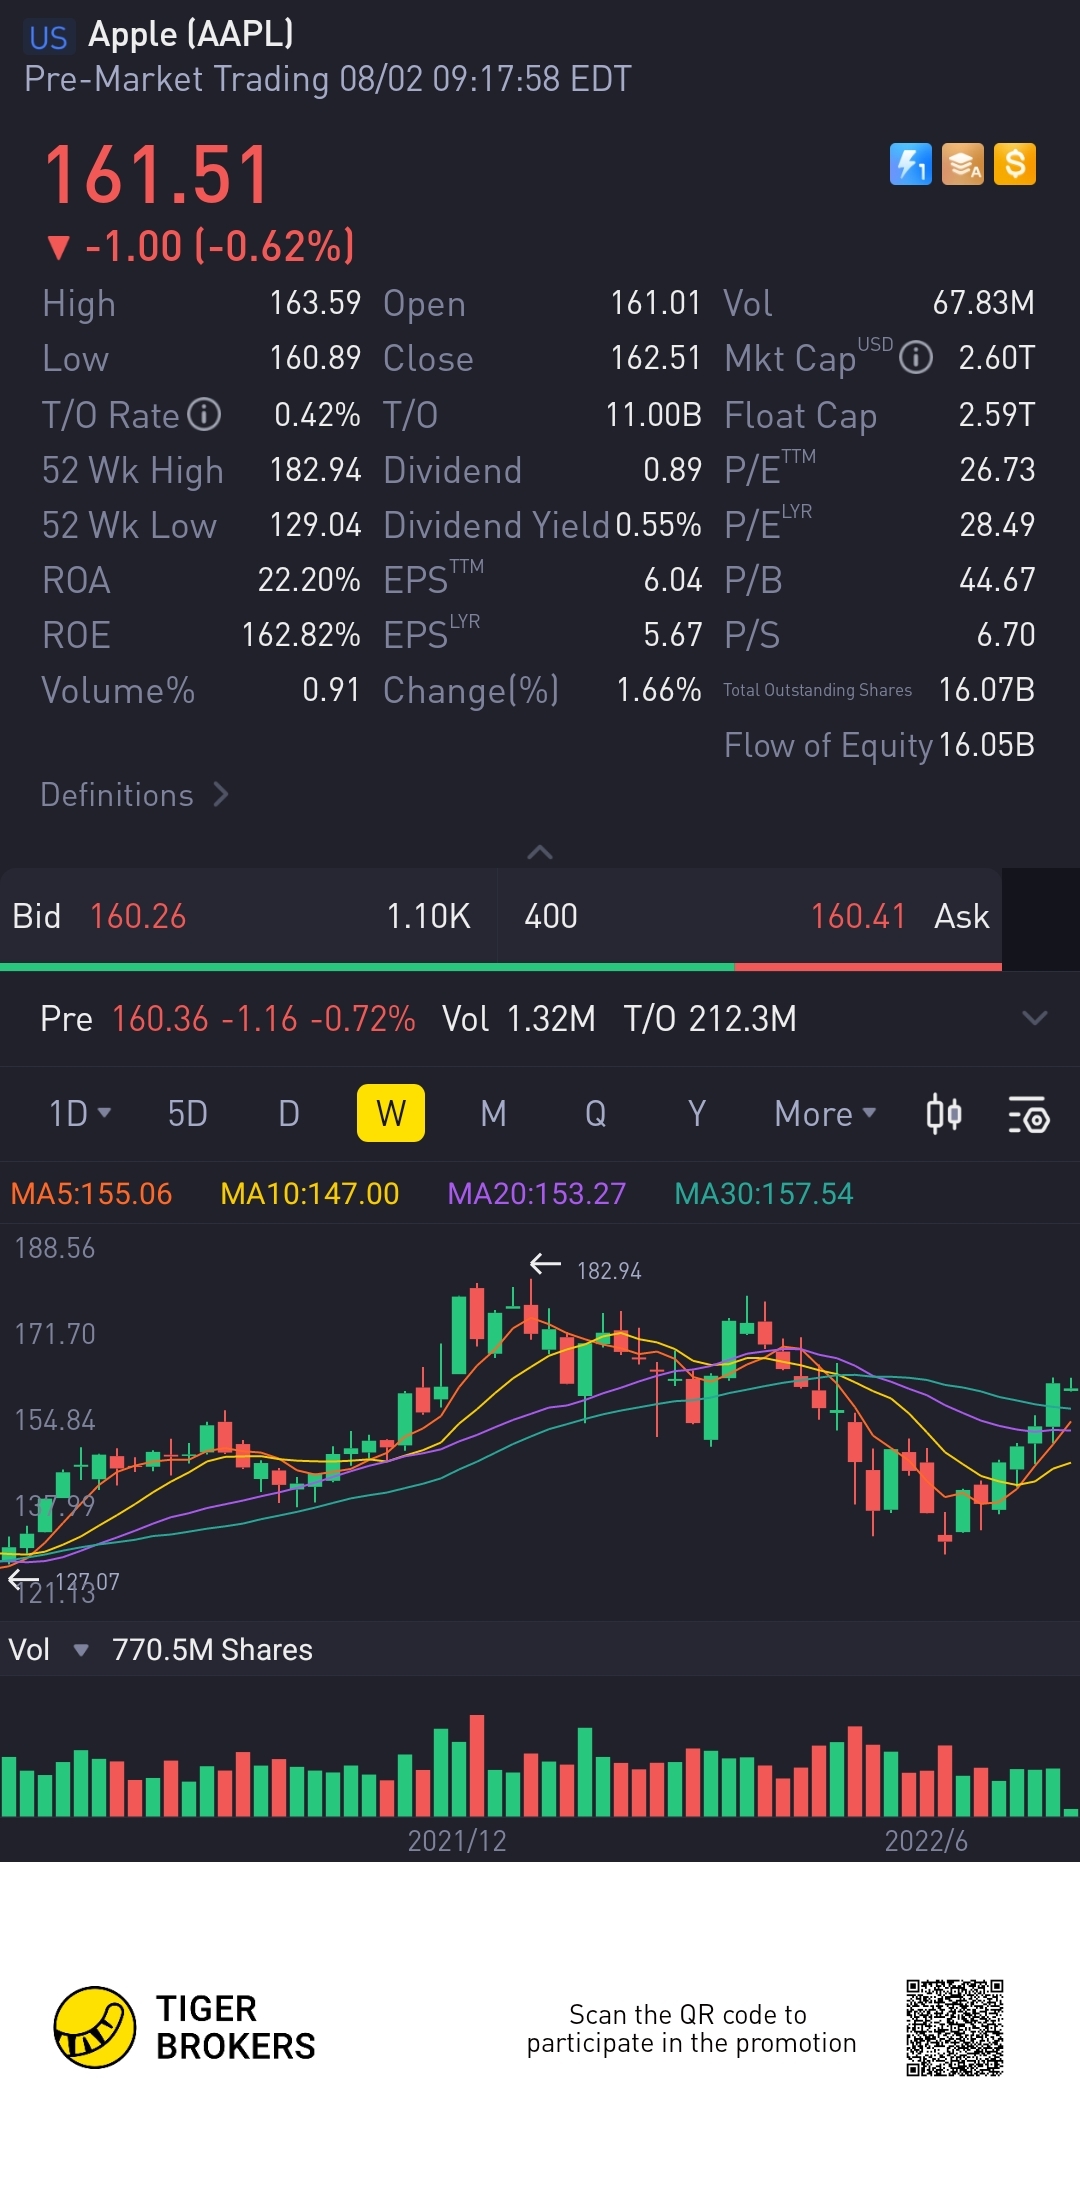Tap the promotion QR code
Screen dimensions: 1080x2194
tap(955, 2028)
